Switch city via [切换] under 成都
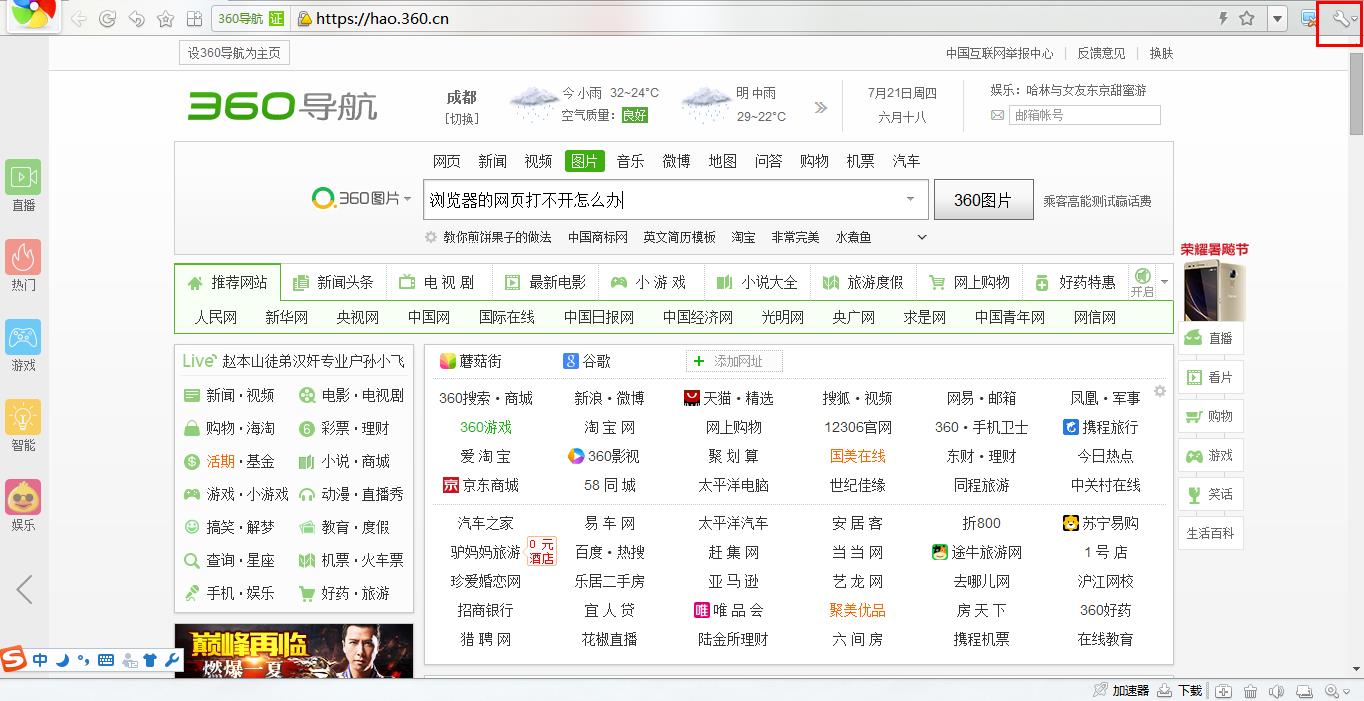The width and height of the screenshot is (1364, 701). [461, 118]
